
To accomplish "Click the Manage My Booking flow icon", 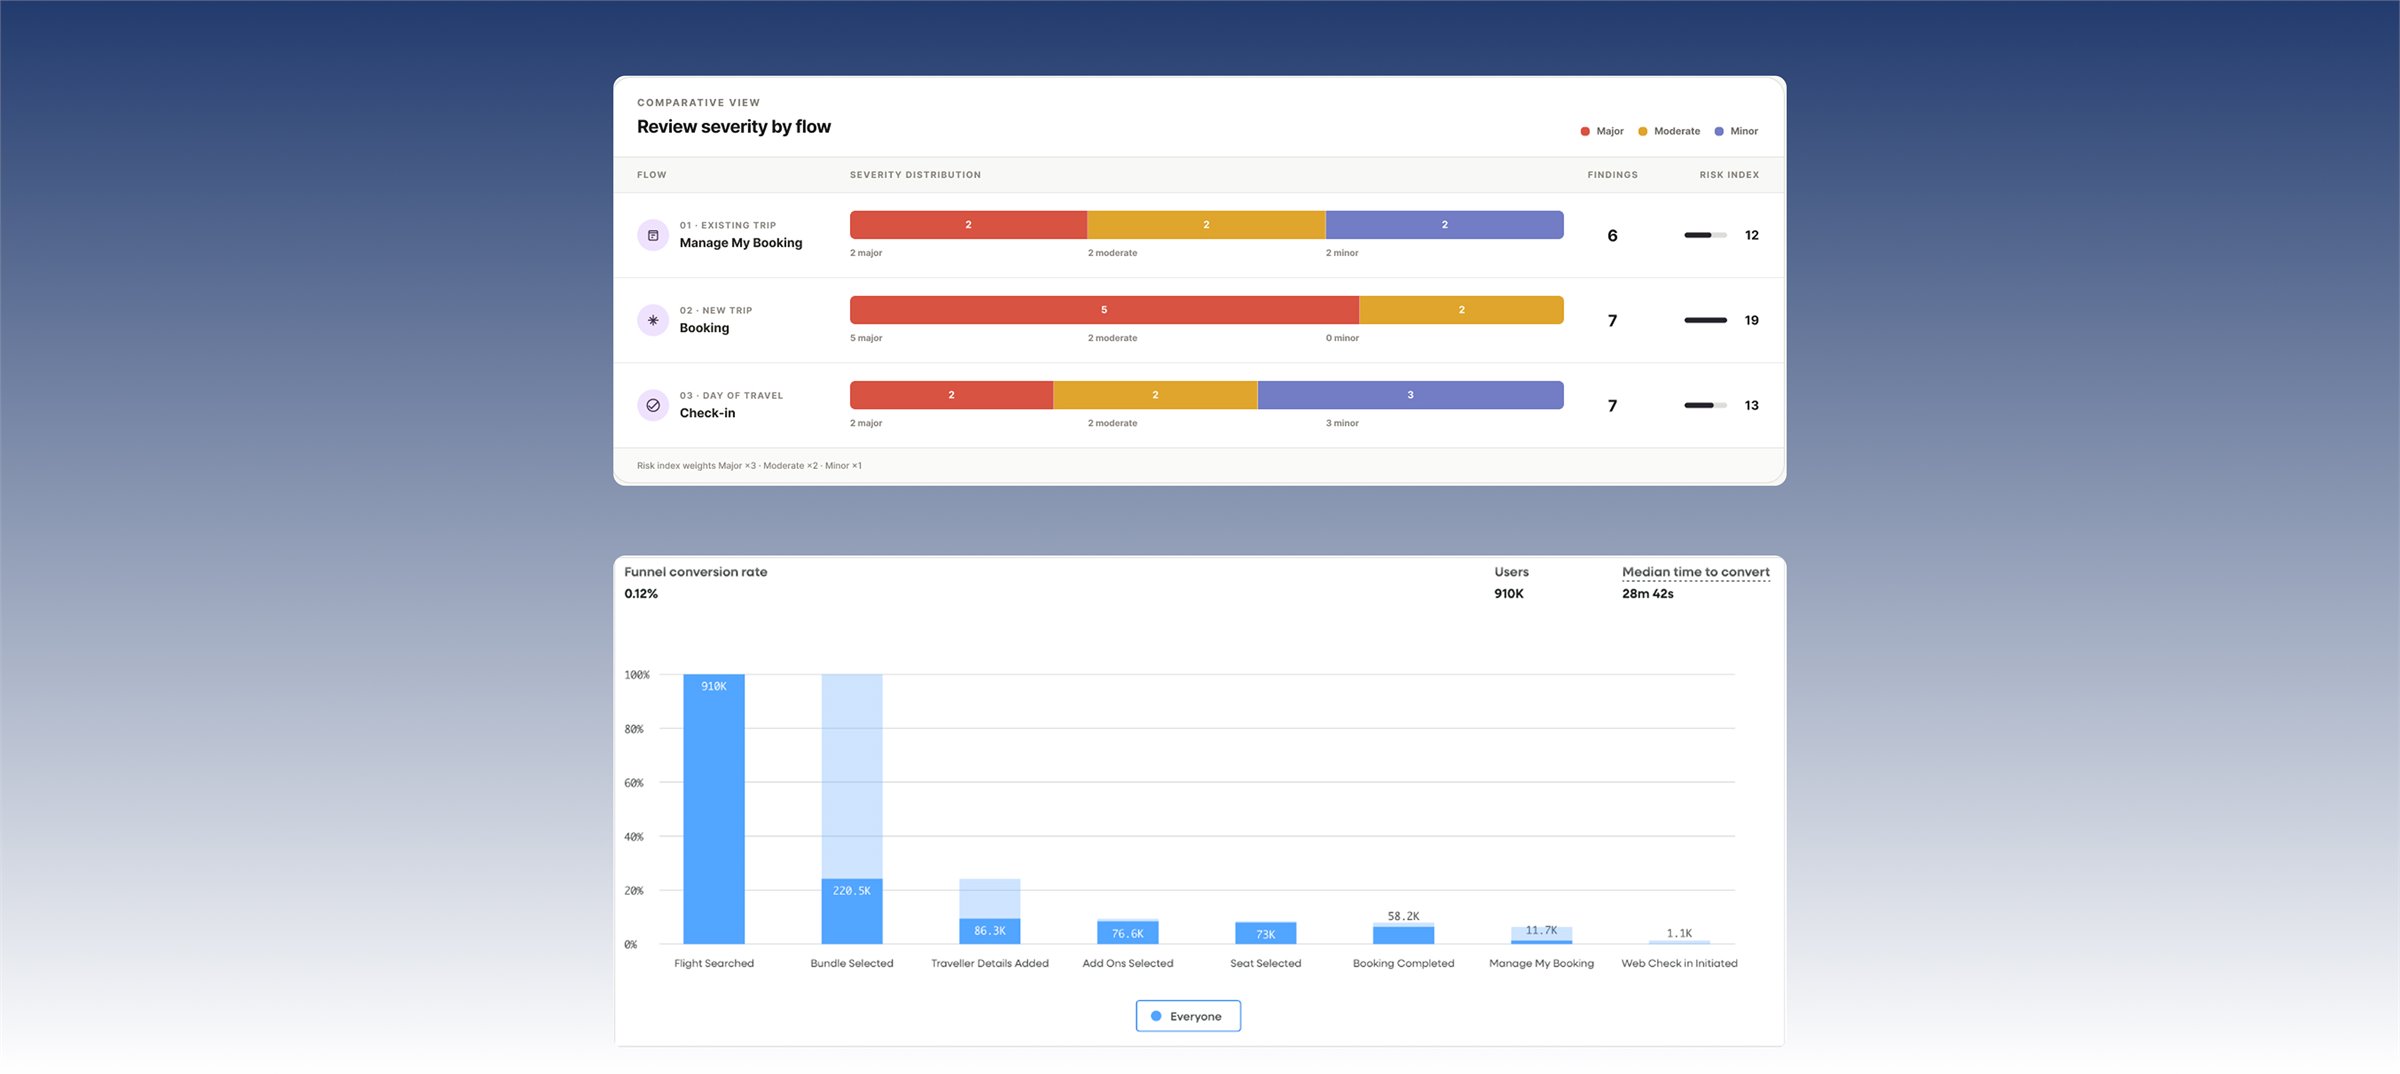I will pos(653,235).
